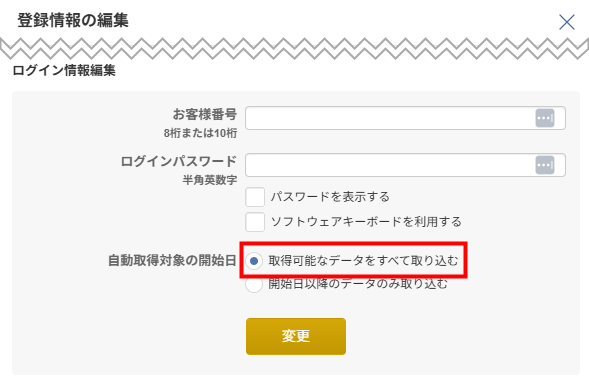Focus the お客様番号 input field

(x=405, y=118)
